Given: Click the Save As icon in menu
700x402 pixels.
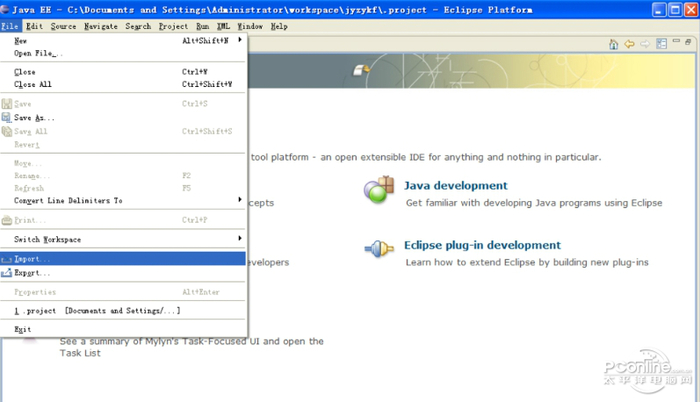Looking at the screenshot, I should tap(7, 117).
